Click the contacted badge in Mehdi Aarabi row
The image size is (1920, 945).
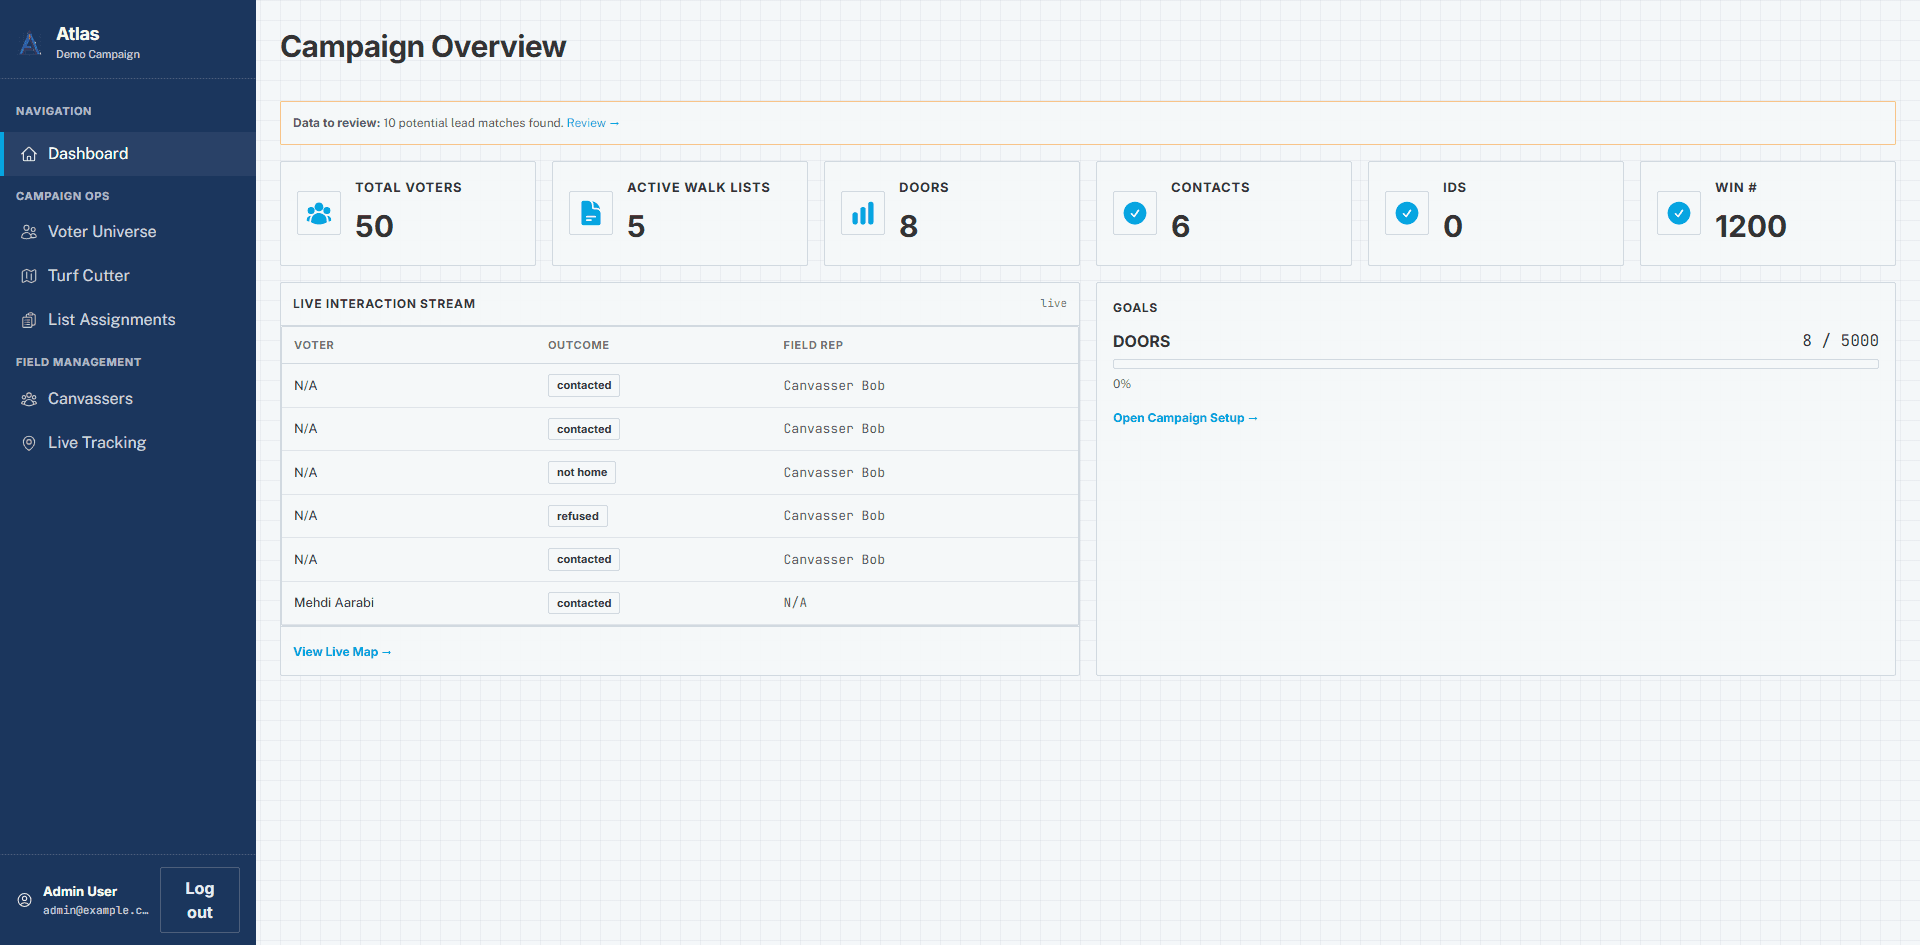[x=584, y=603]
